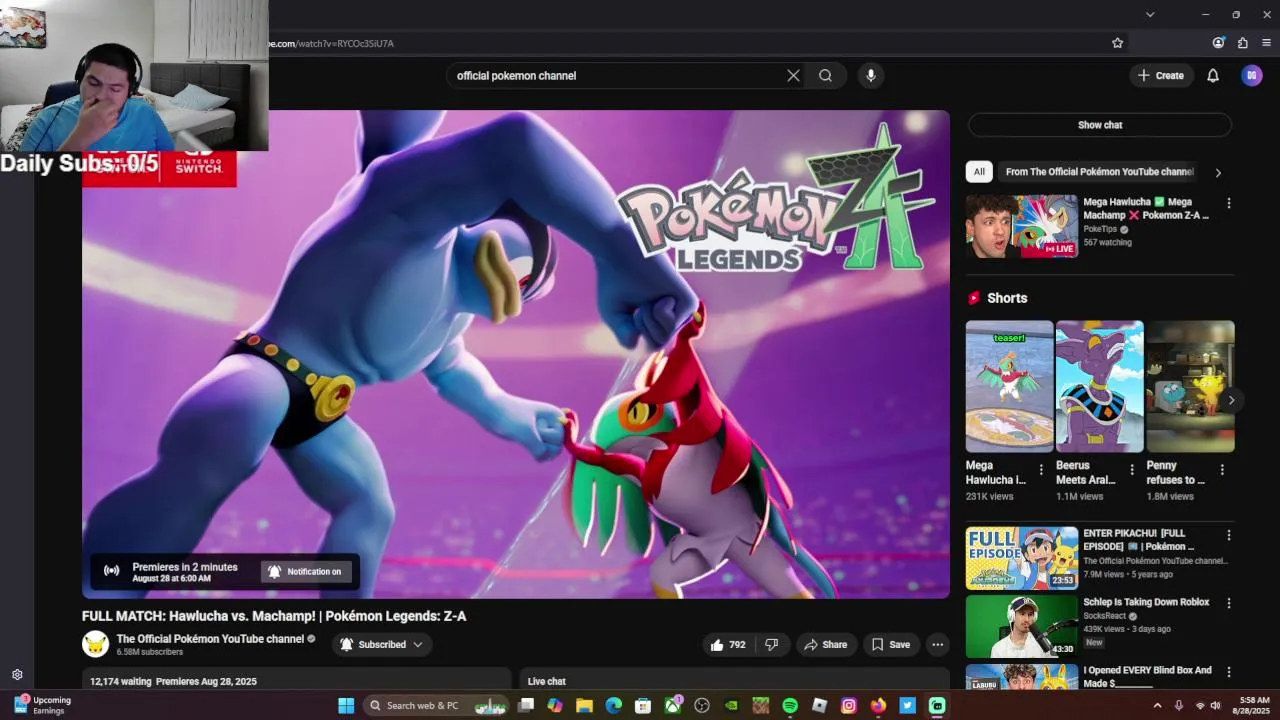Open the YouTube account avatar menu
1280x720 pixels.
tap(1252, 75)
